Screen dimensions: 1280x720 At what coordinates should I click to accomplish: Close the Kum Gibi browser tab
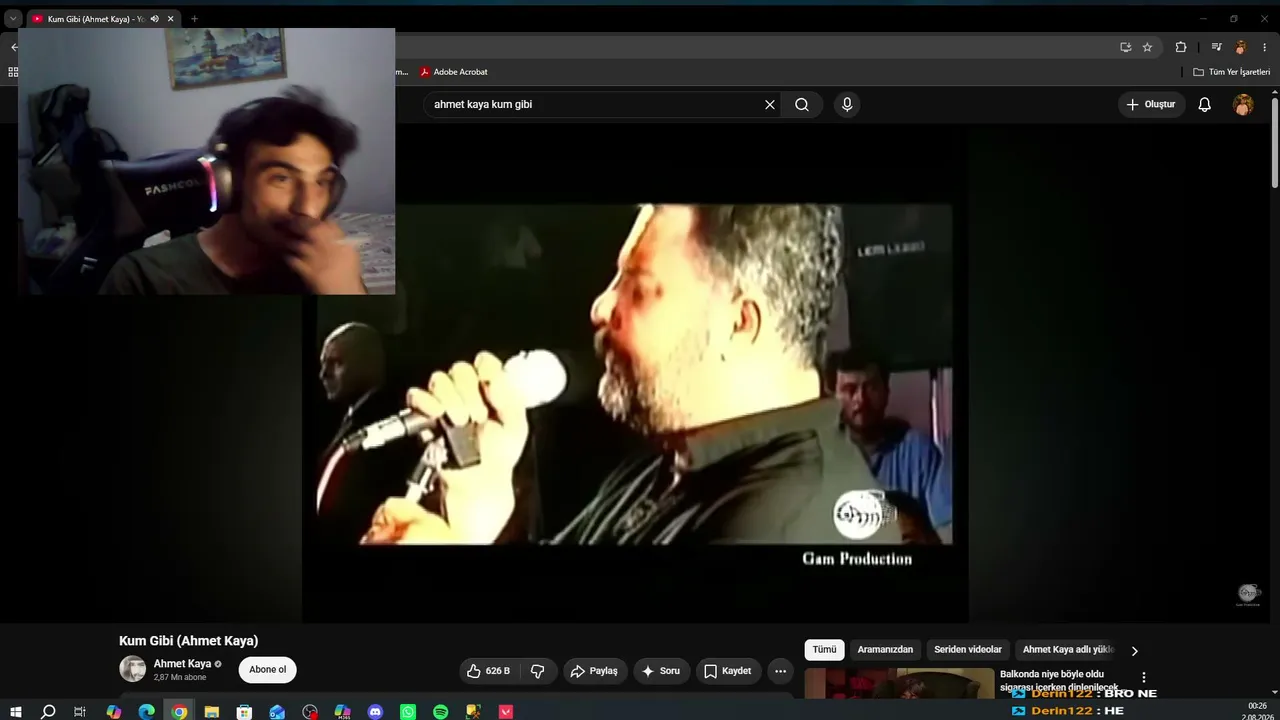pos(171,19)
